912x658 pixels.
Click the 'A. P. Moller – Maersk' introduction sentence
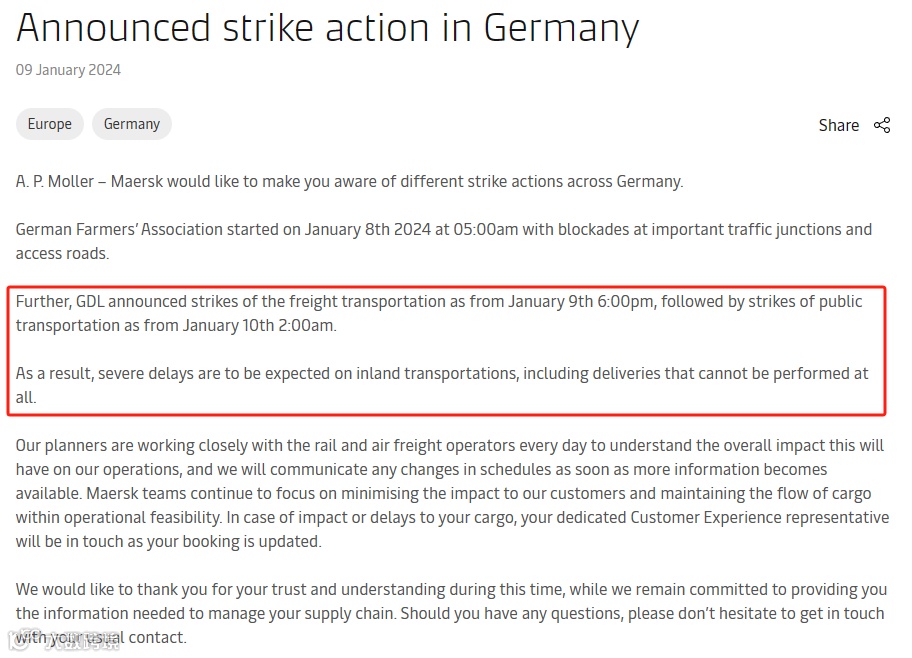(349, 181)
